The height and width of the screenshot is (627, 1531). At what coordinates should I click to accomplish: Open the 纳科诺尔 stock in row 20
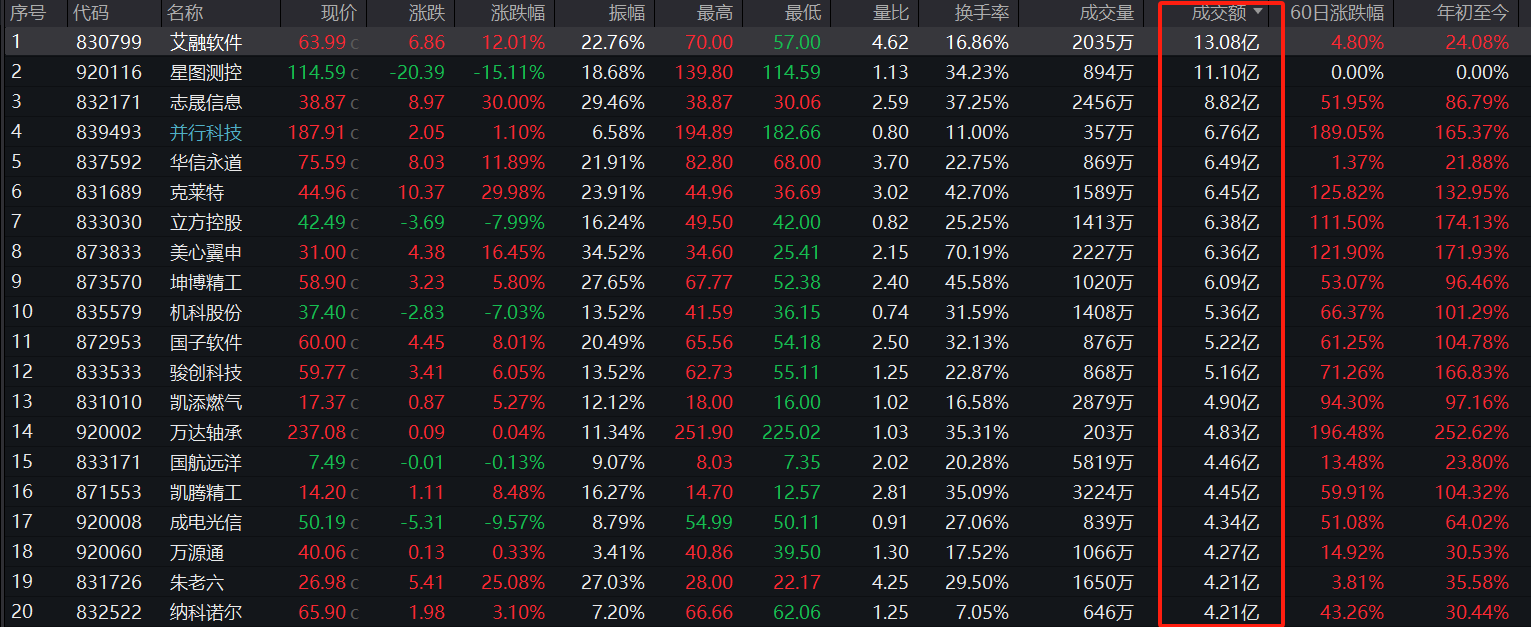tap(205, 613)
